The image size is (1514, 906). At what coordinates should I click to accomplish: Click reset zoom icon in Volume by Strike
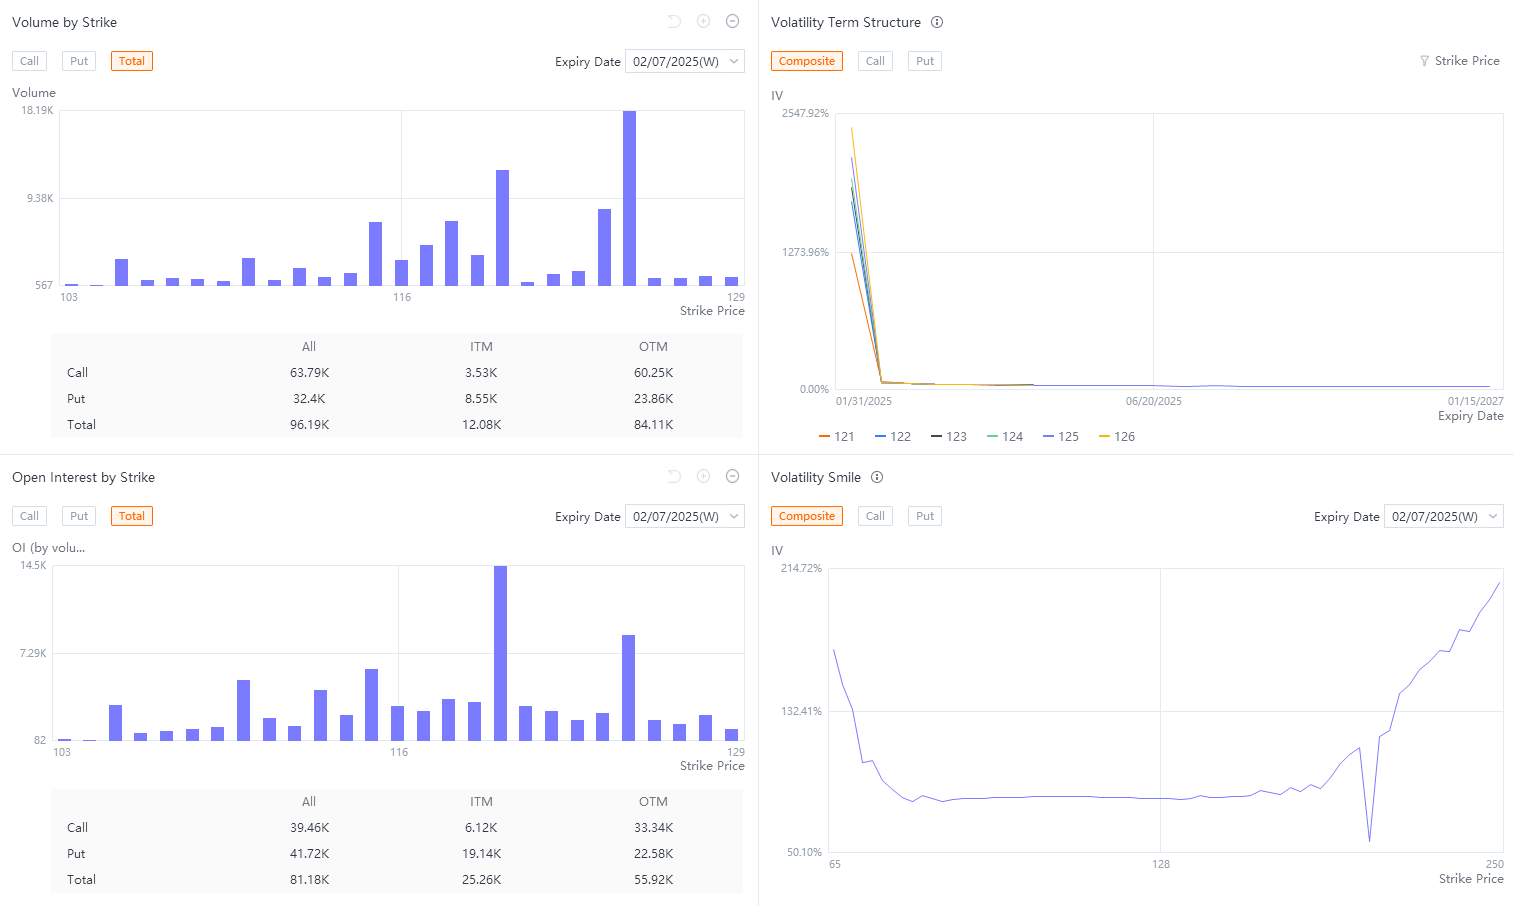click(674, 21)
